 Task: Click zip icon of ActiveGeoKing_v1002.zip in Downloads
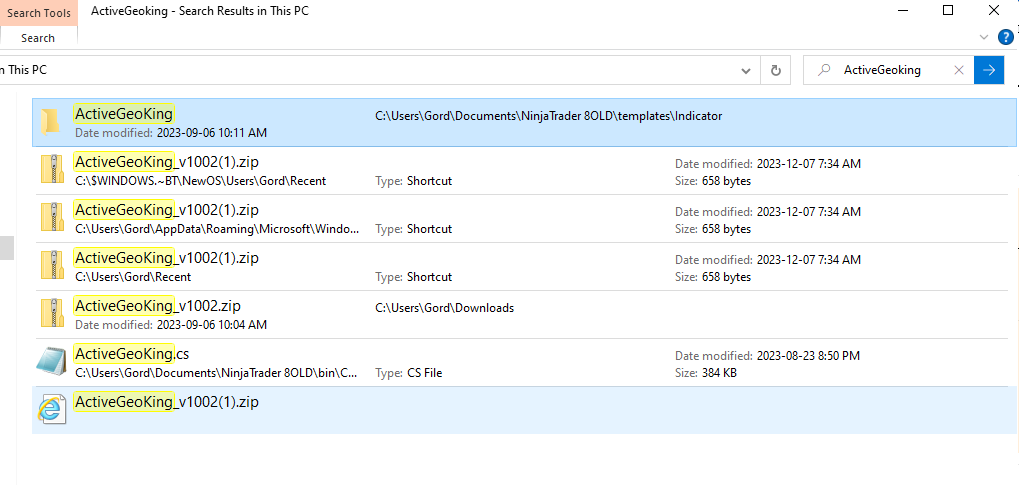[x=52, y=313]
